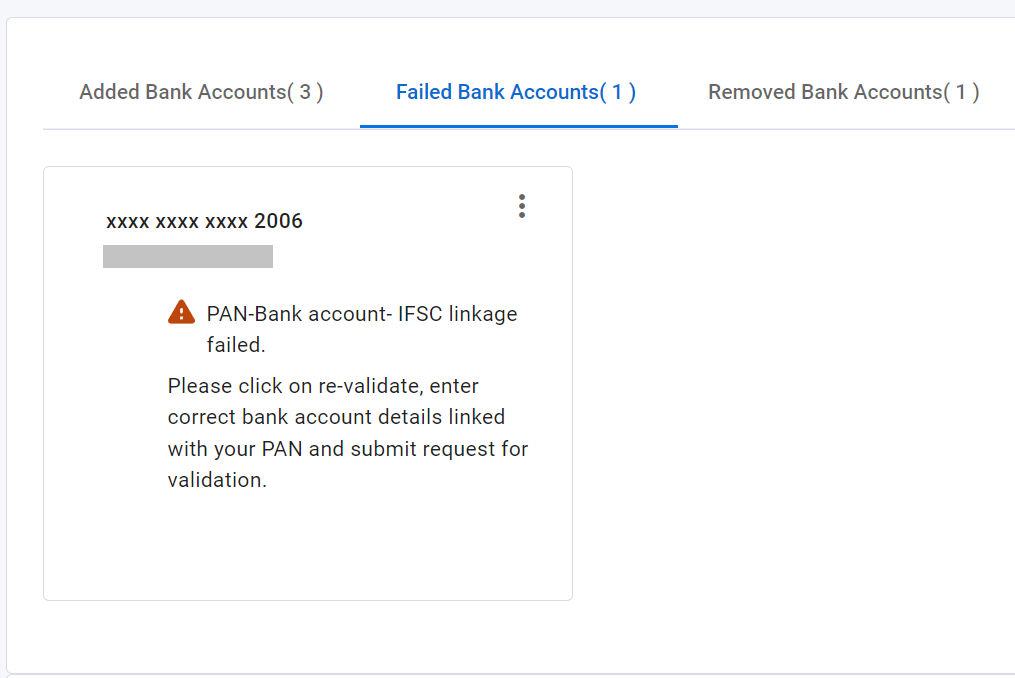Click the re-validate instructions paragraph
The image size is (1015, 678).
(x=348, y=433)
